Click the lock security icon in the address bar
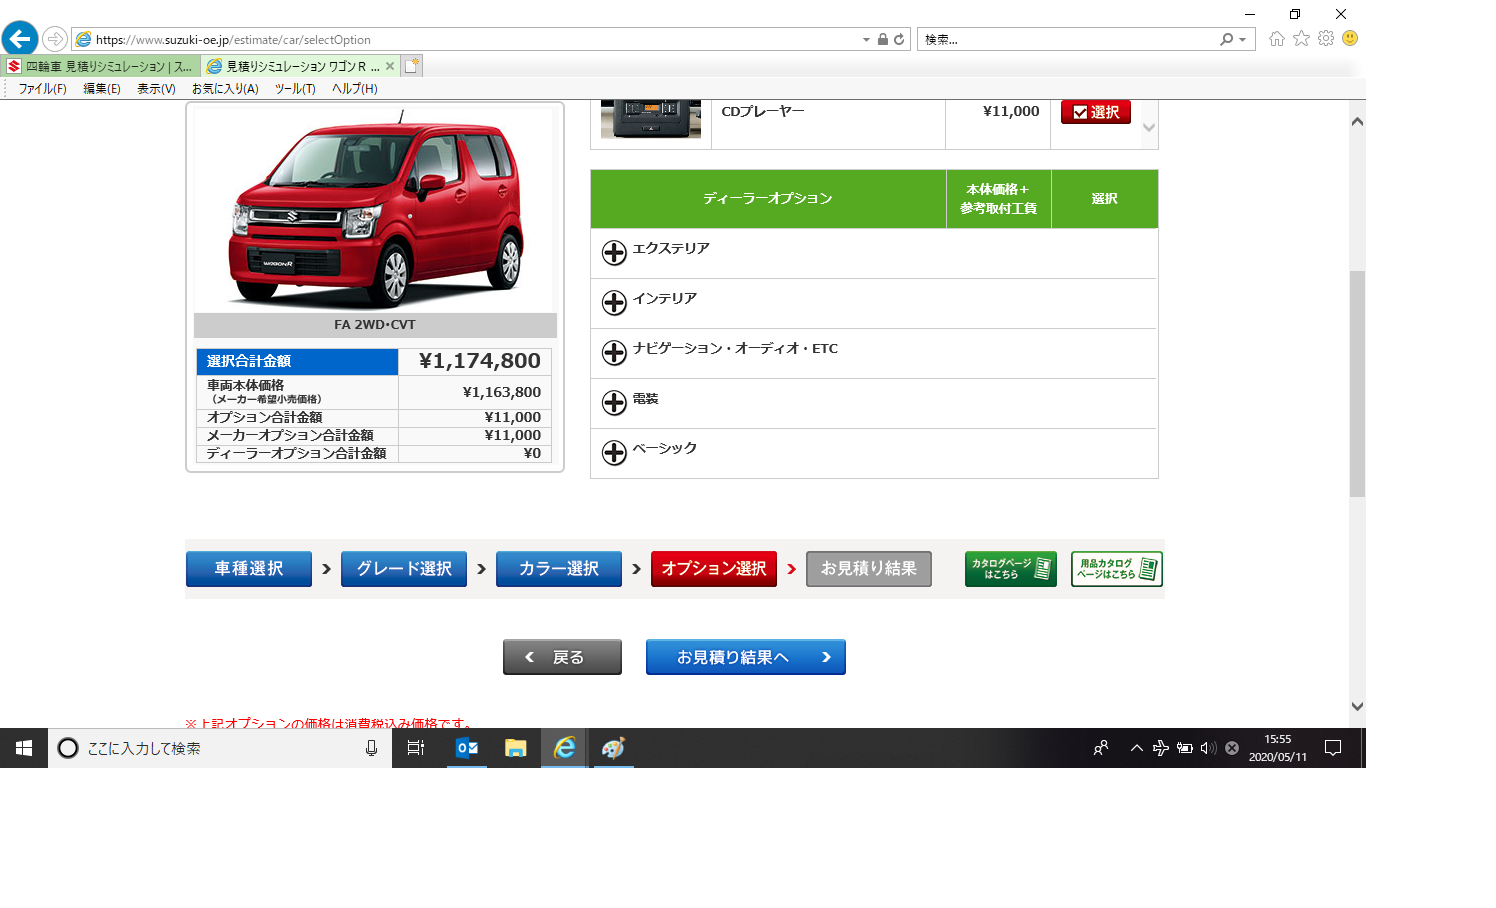The height and width of the screenshot is (908, 1496). (883, 39)
